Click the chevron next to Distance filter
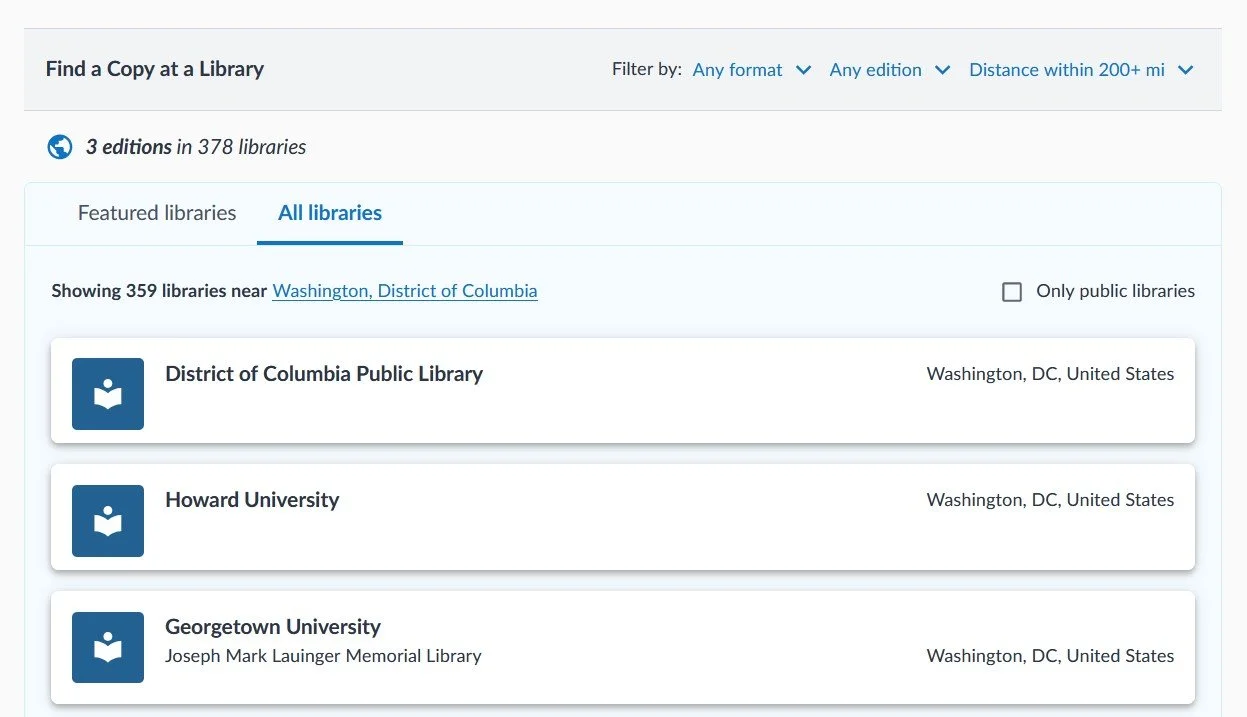The image size is (1247, 717). coord(1186,70)
